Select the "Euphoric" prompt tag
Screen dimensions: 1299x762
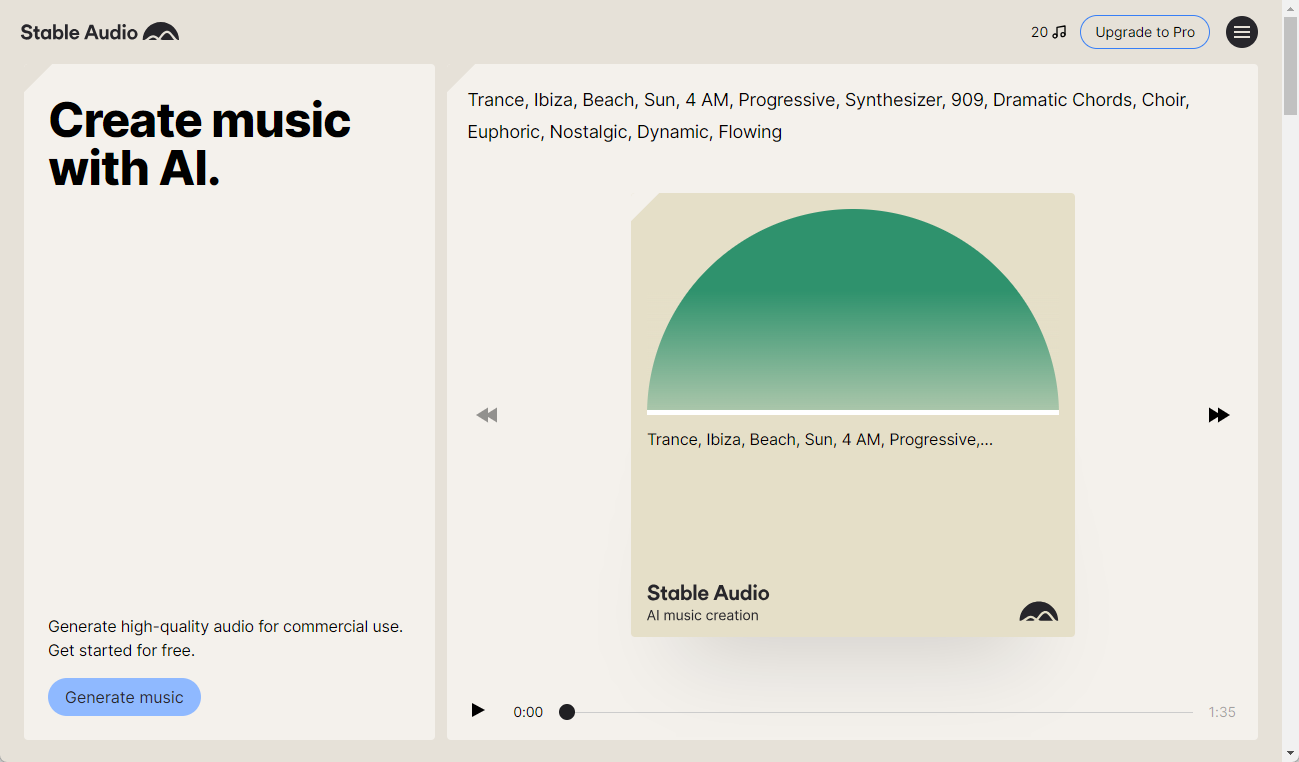pos(503,131)
